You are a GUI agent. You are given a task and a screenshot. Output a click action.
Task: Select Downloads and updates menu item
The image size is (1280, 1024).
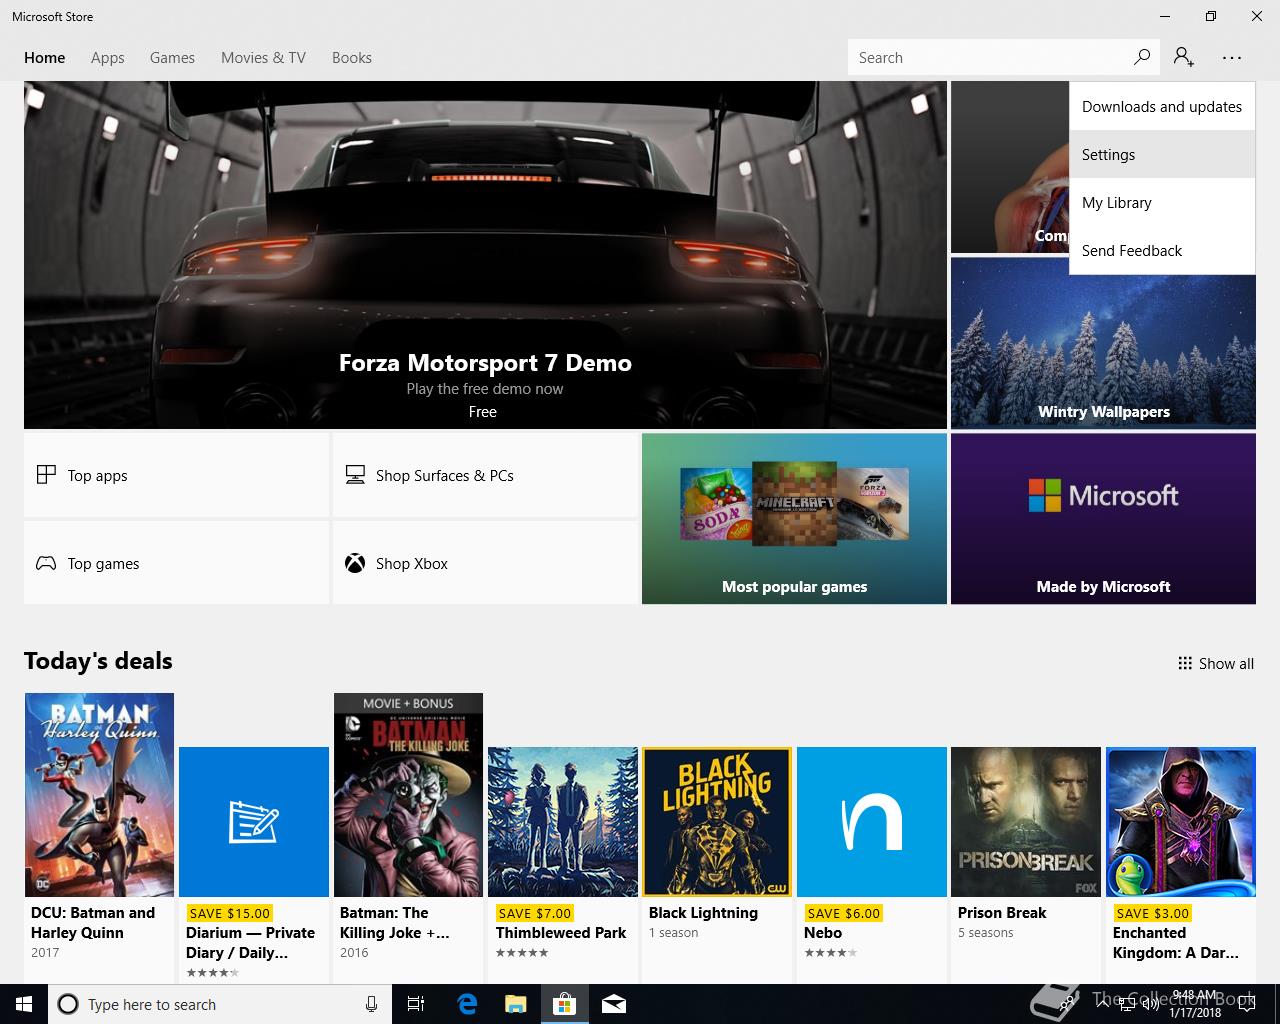[x=1162, y=107]
